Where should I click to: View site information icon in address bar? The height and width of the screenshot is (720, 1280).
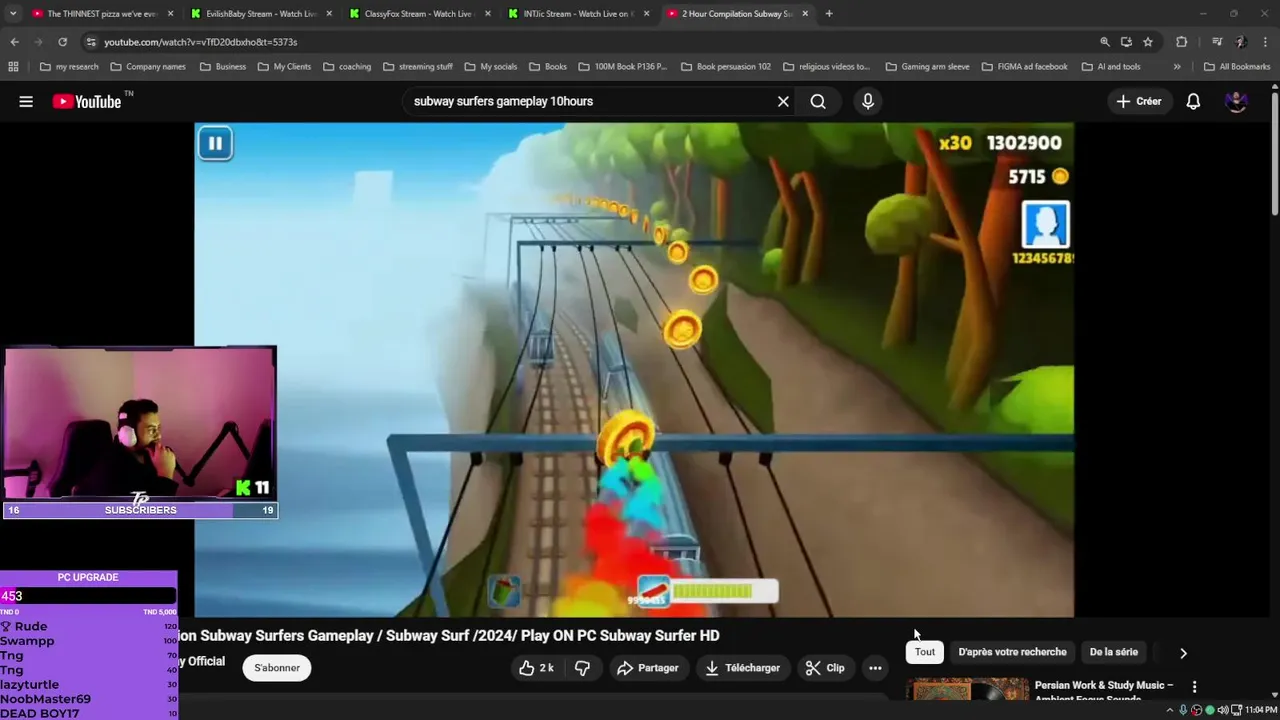91,42
